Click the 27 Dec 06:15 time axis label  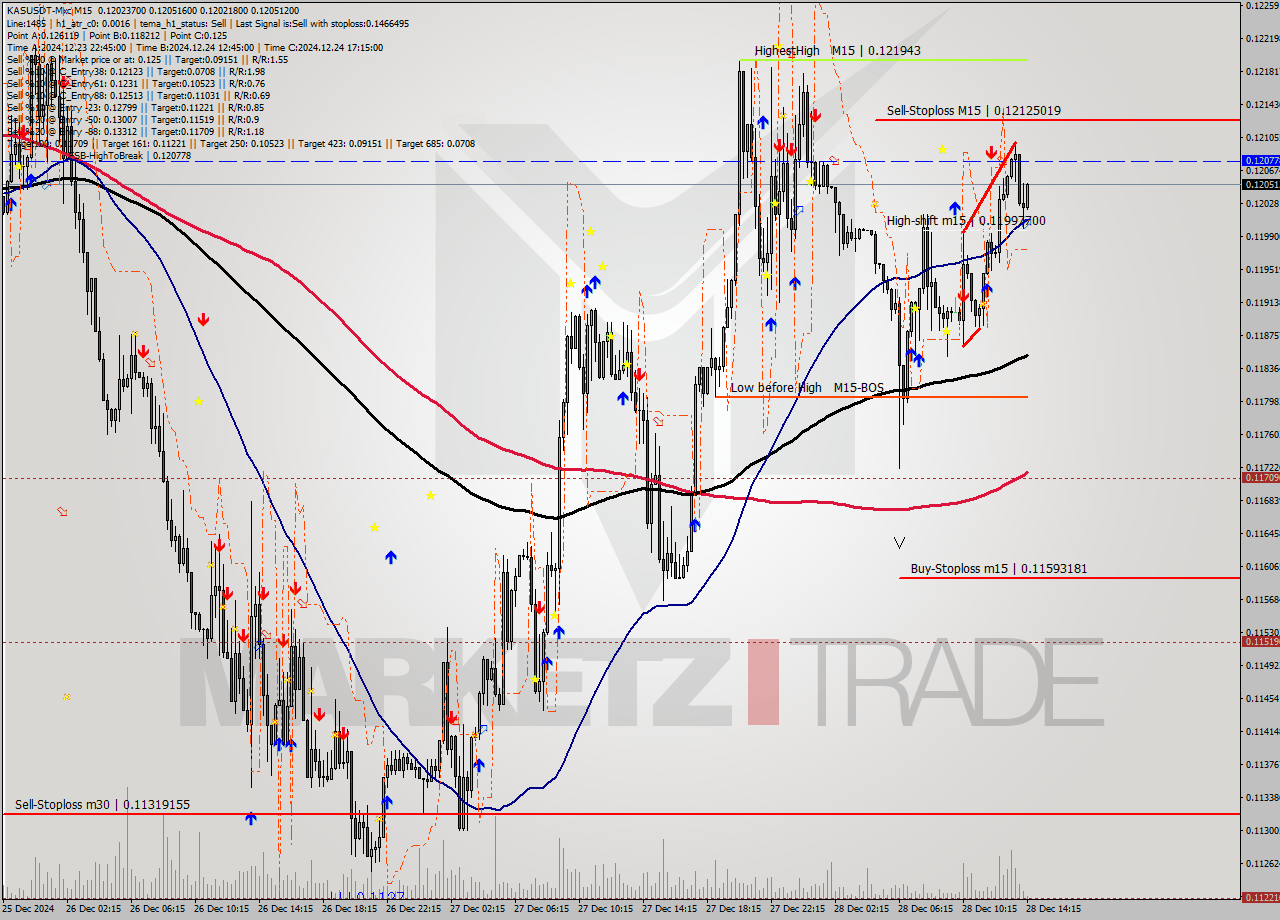pyautogui.click(x=543, y=911)
